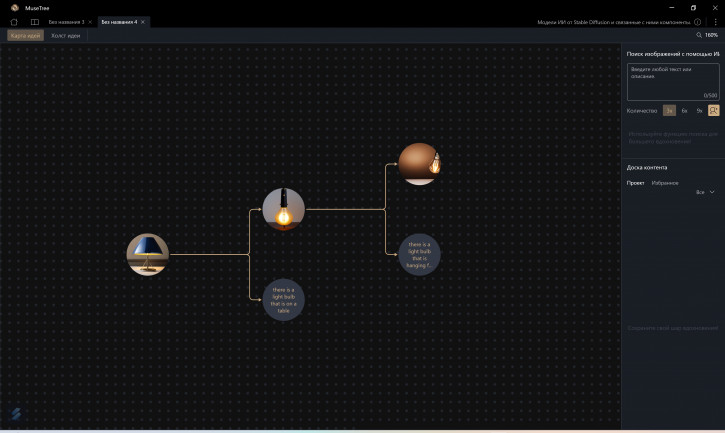Click the 'Поиск изображений с помощью ИИ' heading

point(673,54)
